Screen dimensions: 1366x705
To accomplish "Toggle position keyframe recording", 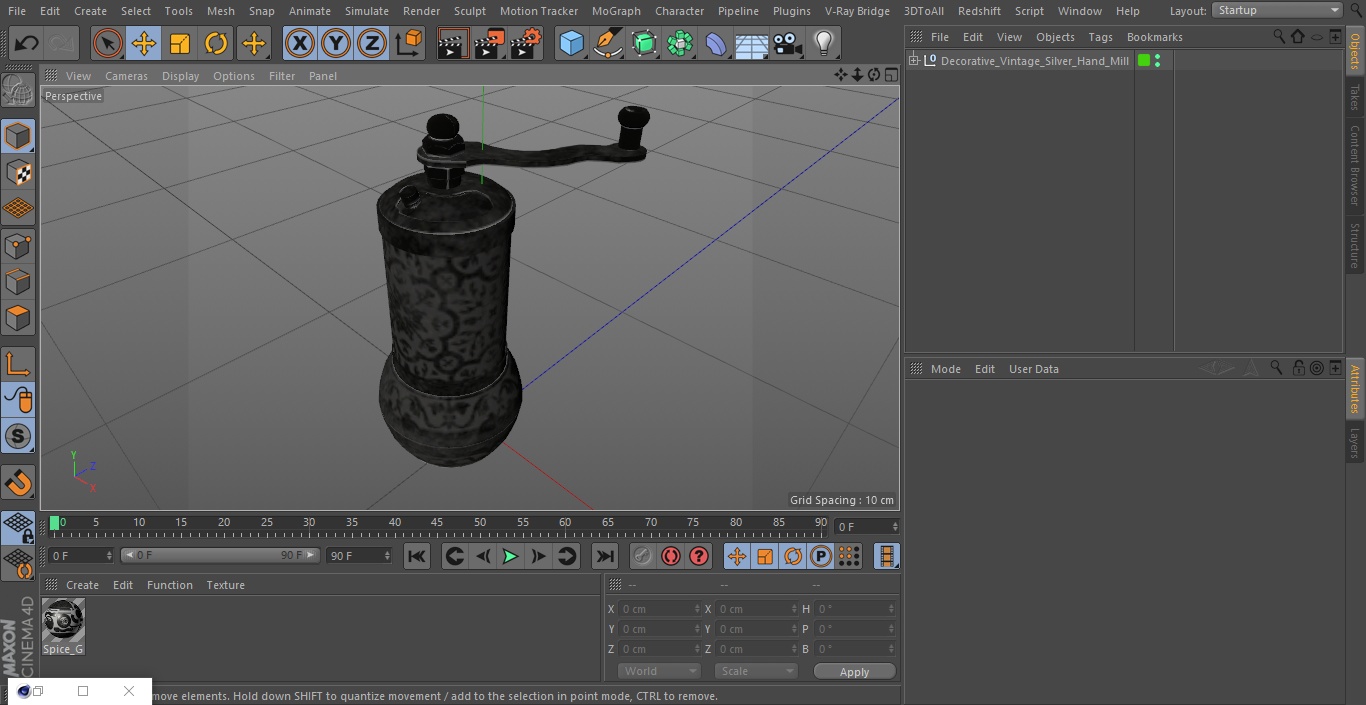I will 737,556.
